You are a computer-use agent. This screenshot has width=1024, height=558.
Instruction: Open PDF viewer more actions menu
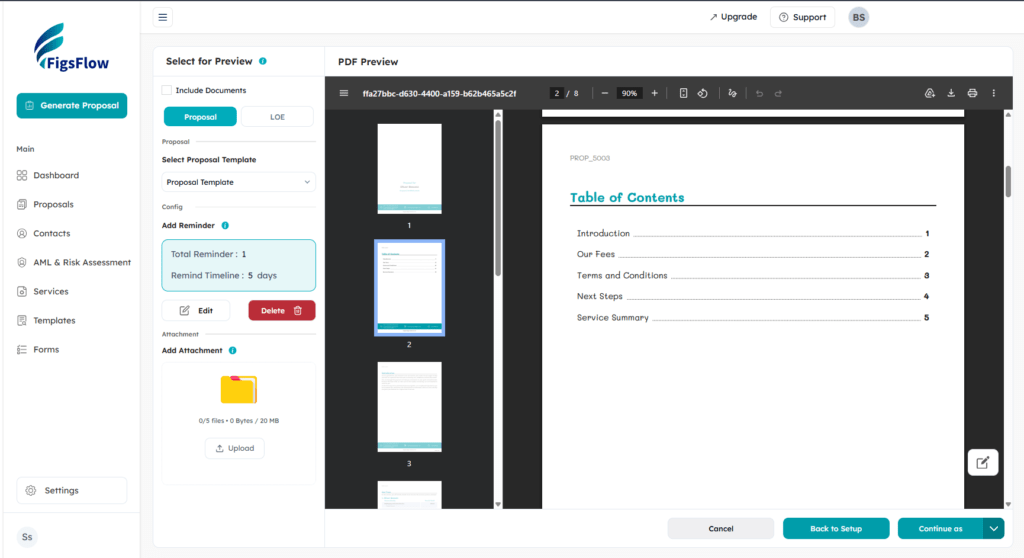point(994,93)
